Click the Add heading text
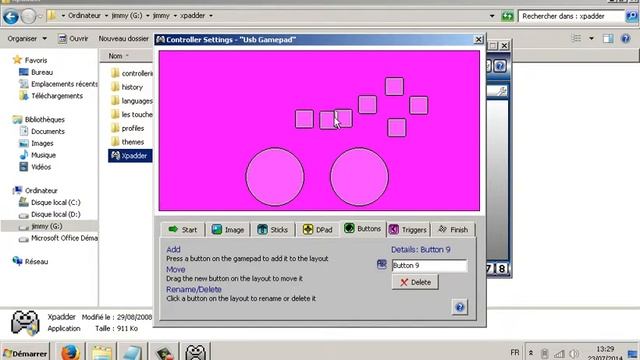The height and width of the screenshot is (360, 640). coord(173,249)
